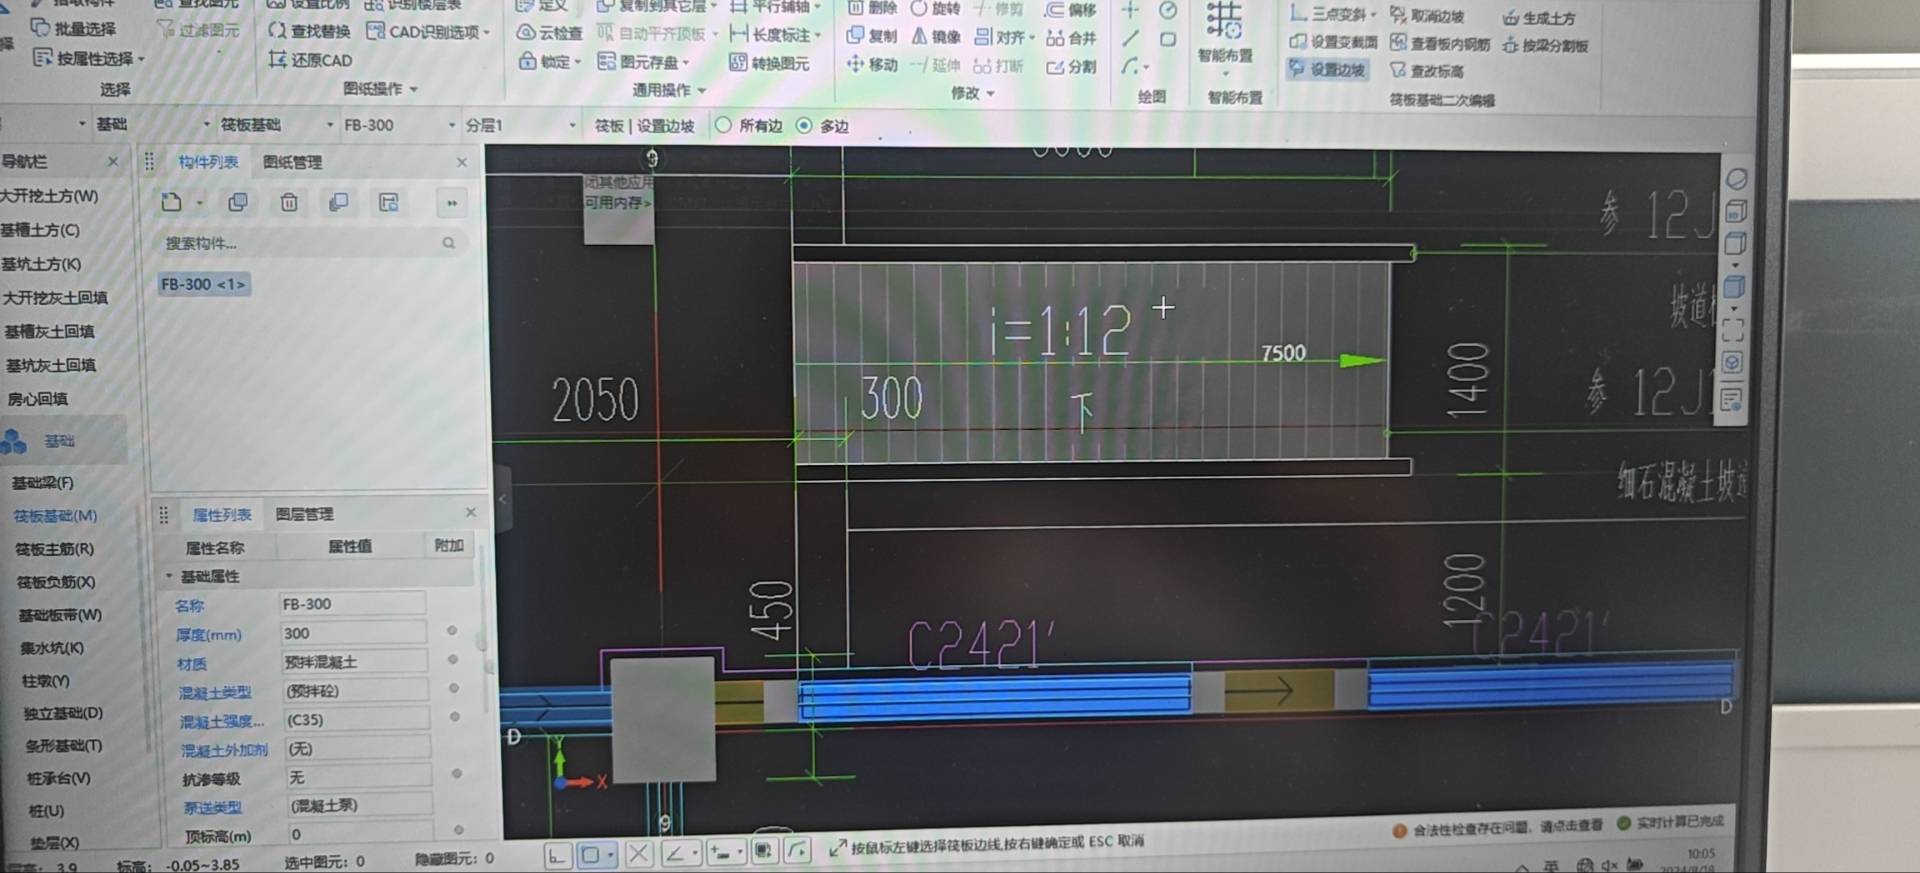Screen dimensions: 1920x873
Task: Click the 查找替换 find and replace tool
Action: (x=309, y=30)
